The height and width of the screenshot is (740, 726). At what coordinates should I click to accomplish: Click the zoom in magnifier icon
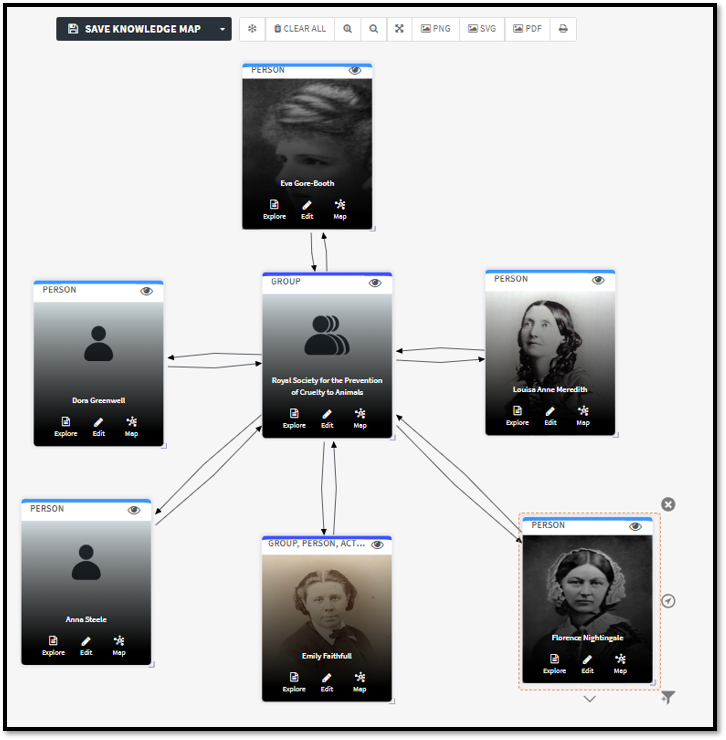[348, 29]
